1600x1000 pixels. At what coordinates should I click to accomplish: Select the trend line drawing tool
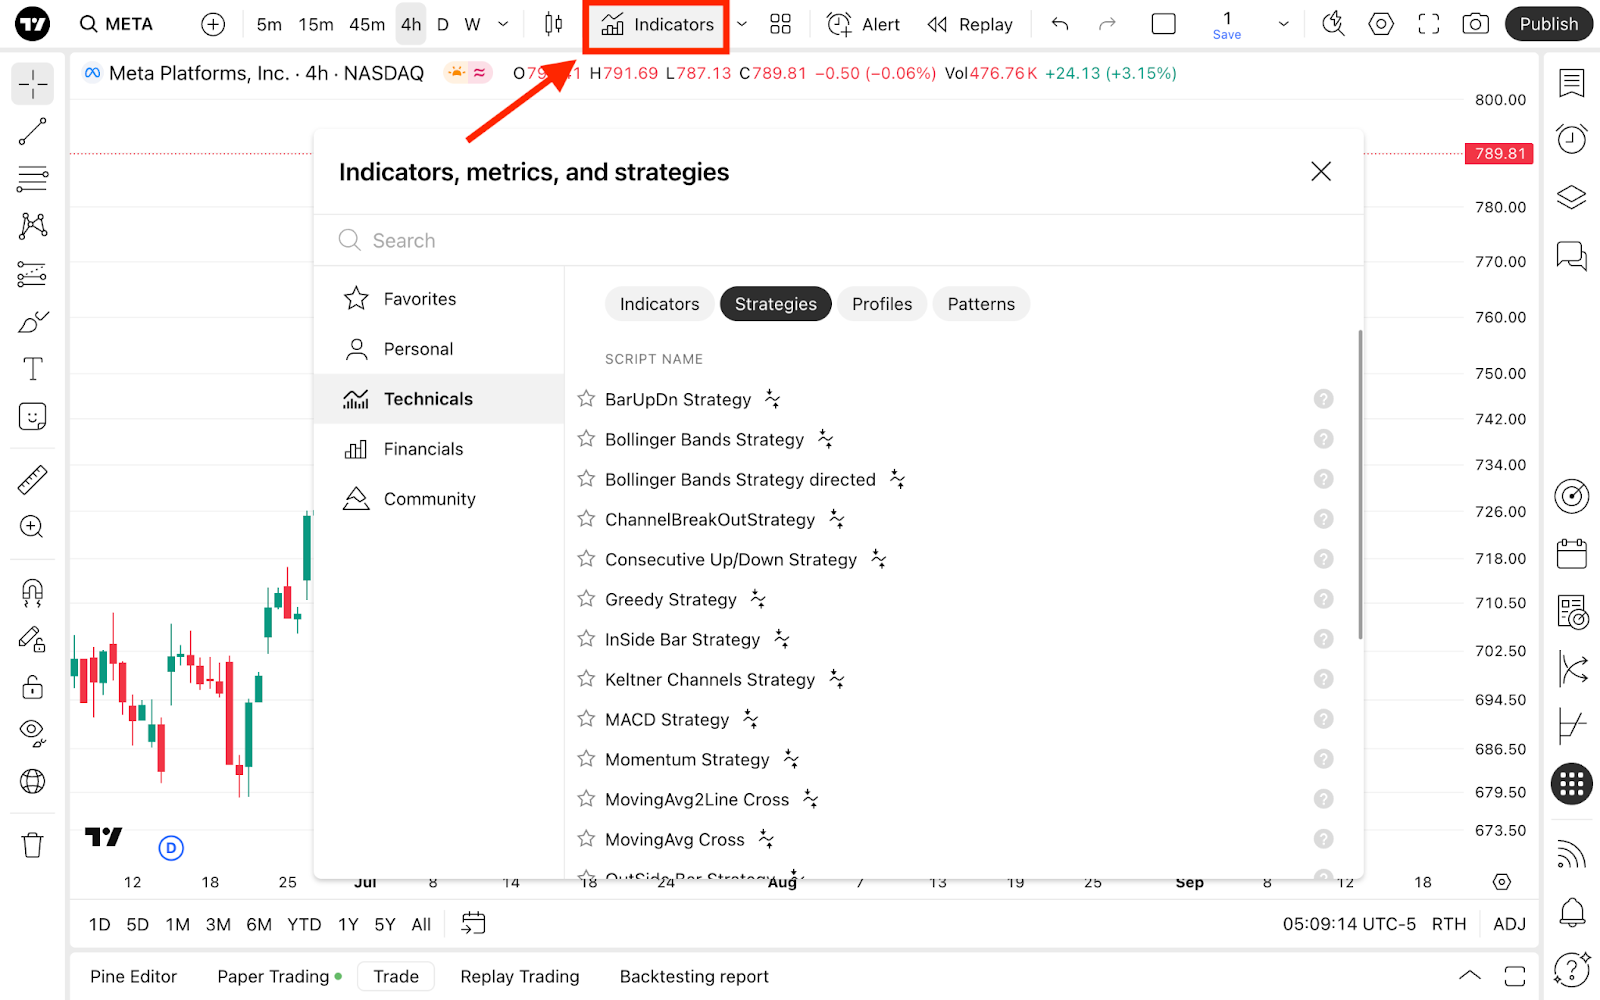click(33, 131)
